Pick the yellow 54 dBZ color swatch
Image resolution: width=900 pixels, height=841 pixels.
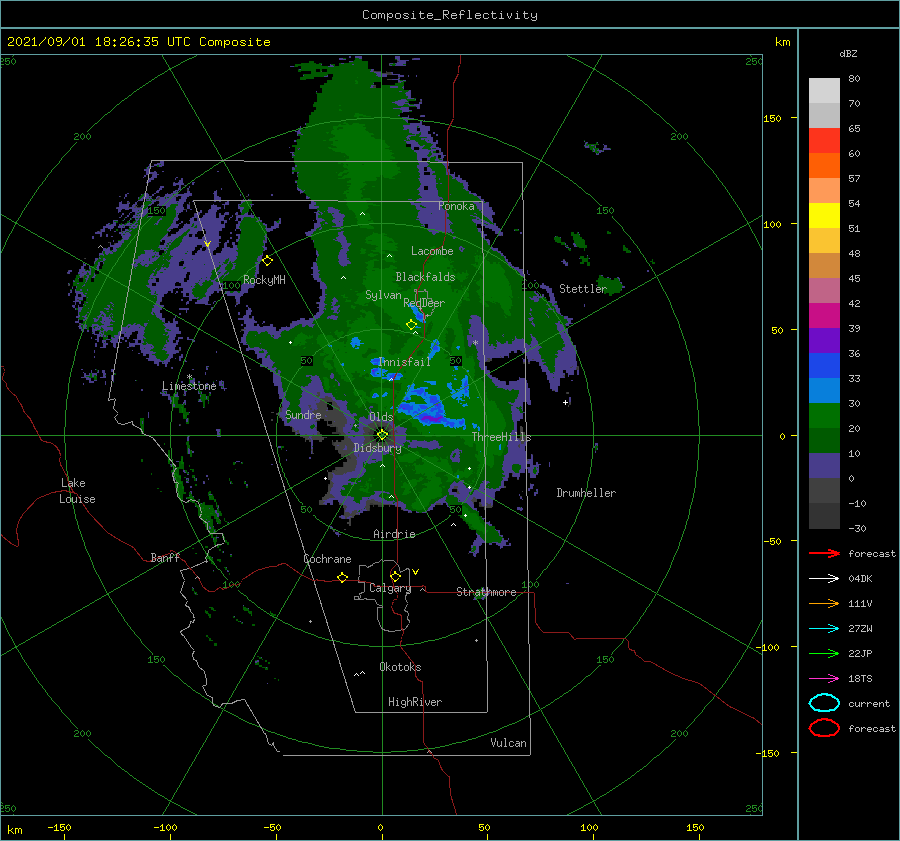(x=824, y=215)
